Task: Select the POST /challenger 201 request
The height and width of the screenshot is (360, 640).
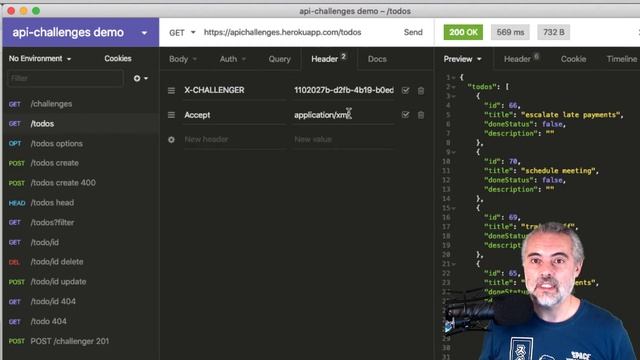Action: coord(81,341)
